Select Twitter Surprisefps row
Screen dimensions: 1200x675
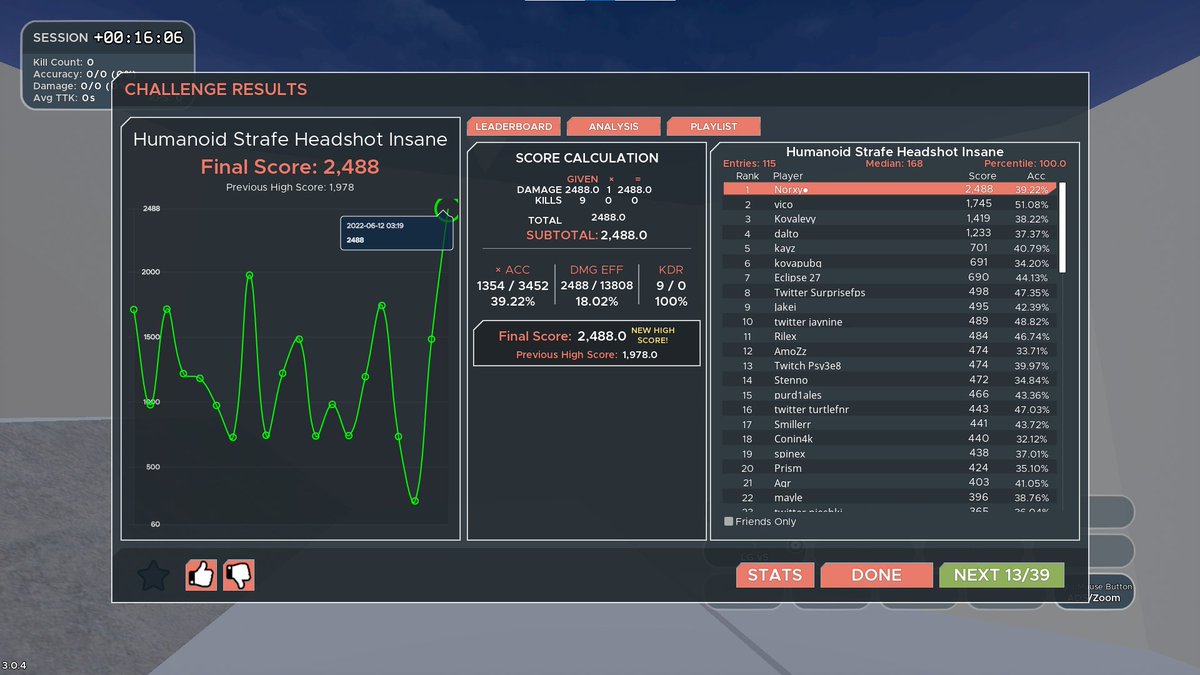point(889,292)
